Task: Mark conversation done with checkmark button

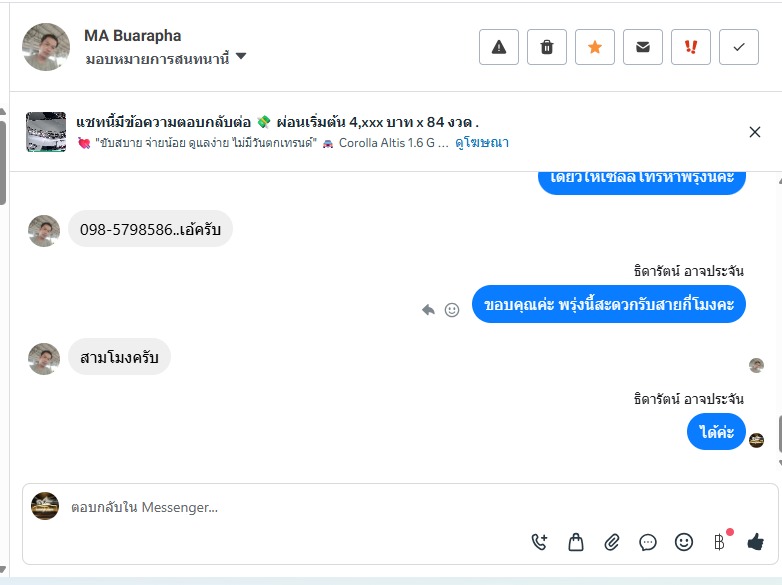Action: [x=739, y=47]
